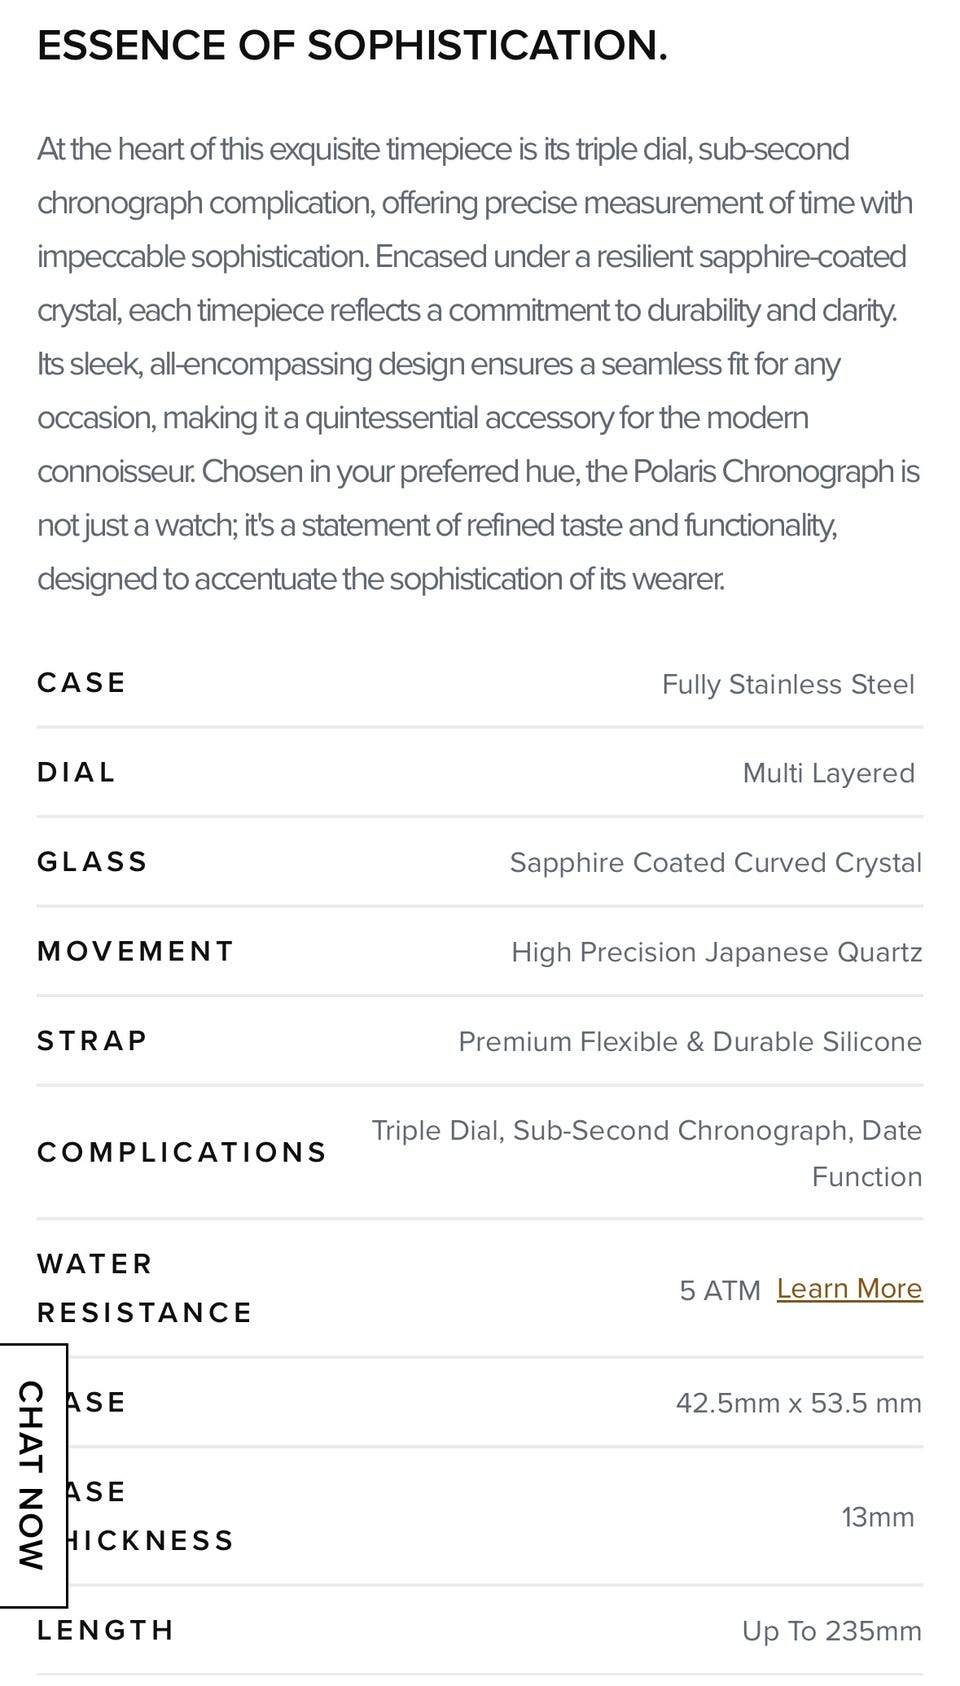Viewport: 960px width, 1686px height.
Task: Click the Essence of Sophistication heading
Action: (x=352, y=46)
